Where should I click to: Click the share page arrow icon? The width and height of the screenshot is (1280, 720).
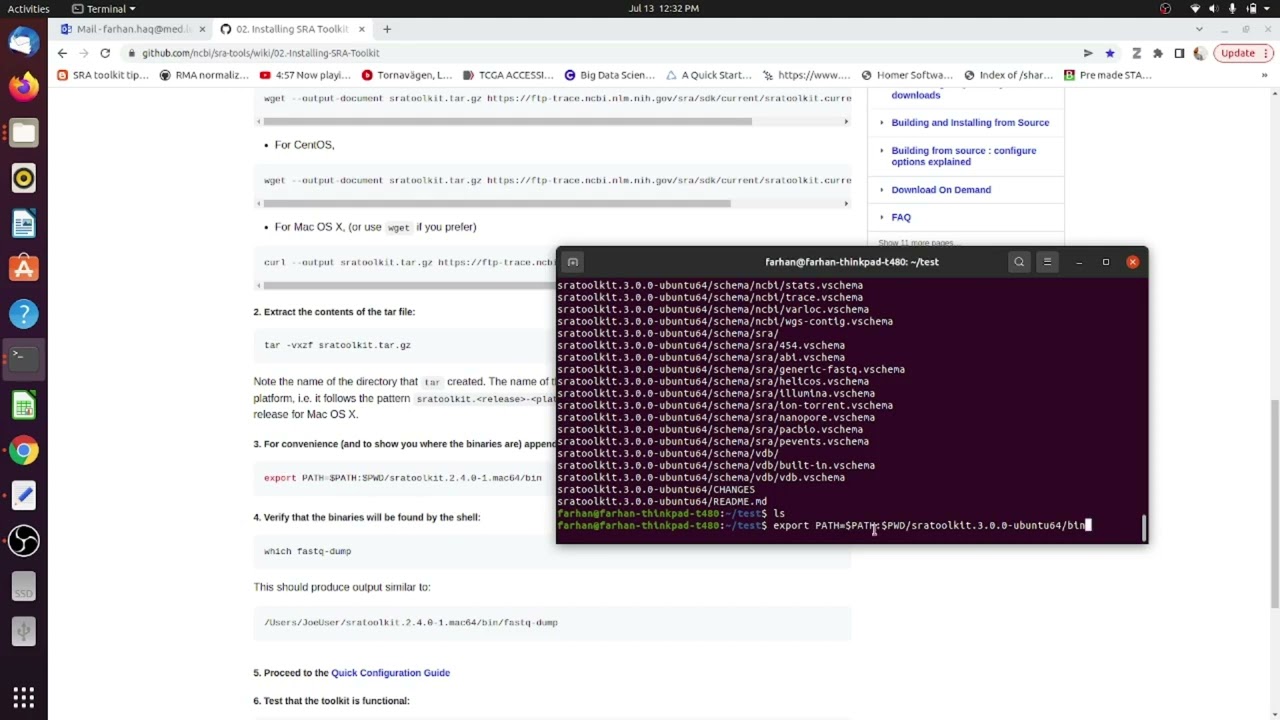coord(1088,53)
